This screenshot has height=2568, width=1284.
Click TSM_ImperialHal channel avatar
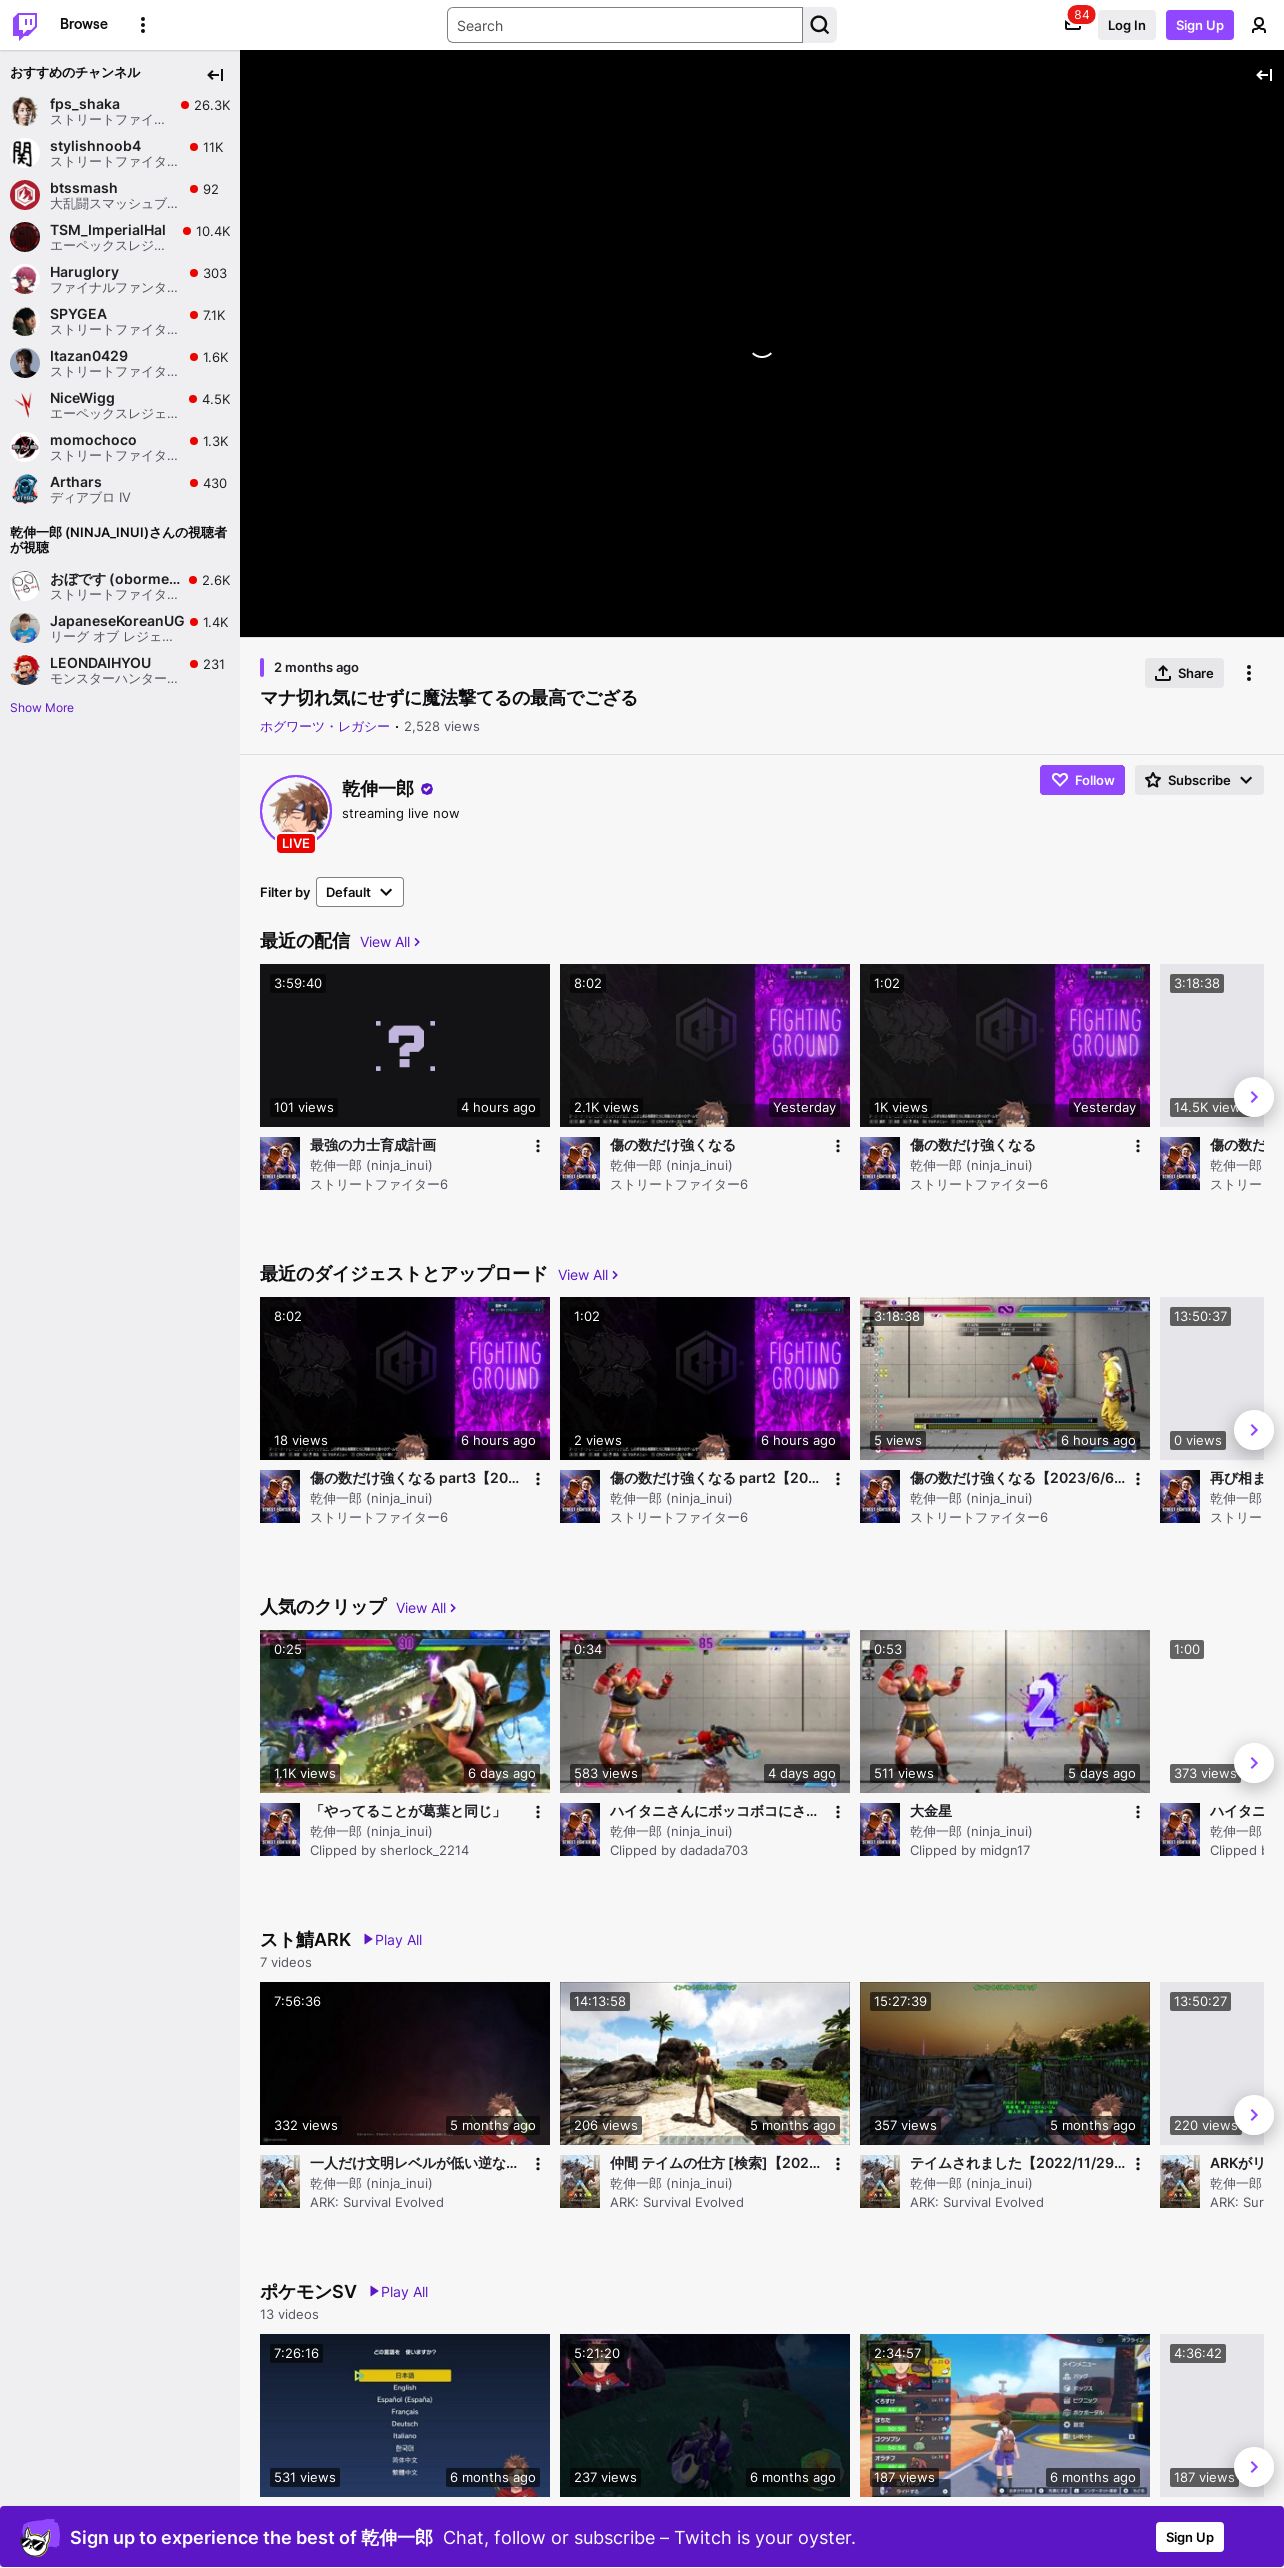click(x=25, y=237)
